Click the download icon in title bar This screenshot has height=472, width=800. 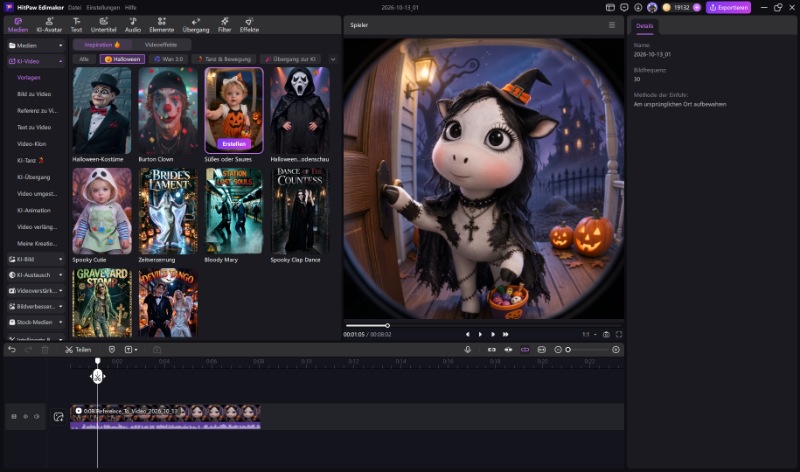point(638,7)
